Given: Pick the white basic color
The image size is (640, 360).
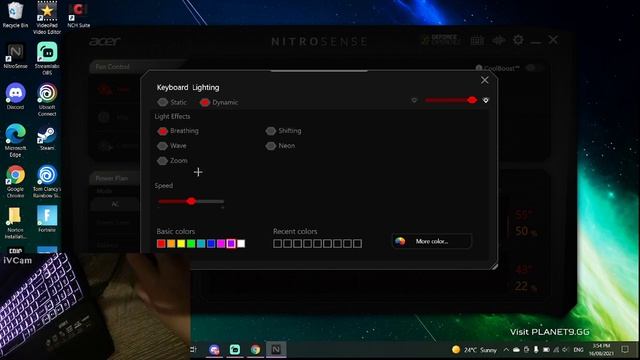Looking at the screenshot, I should (241, 244).
